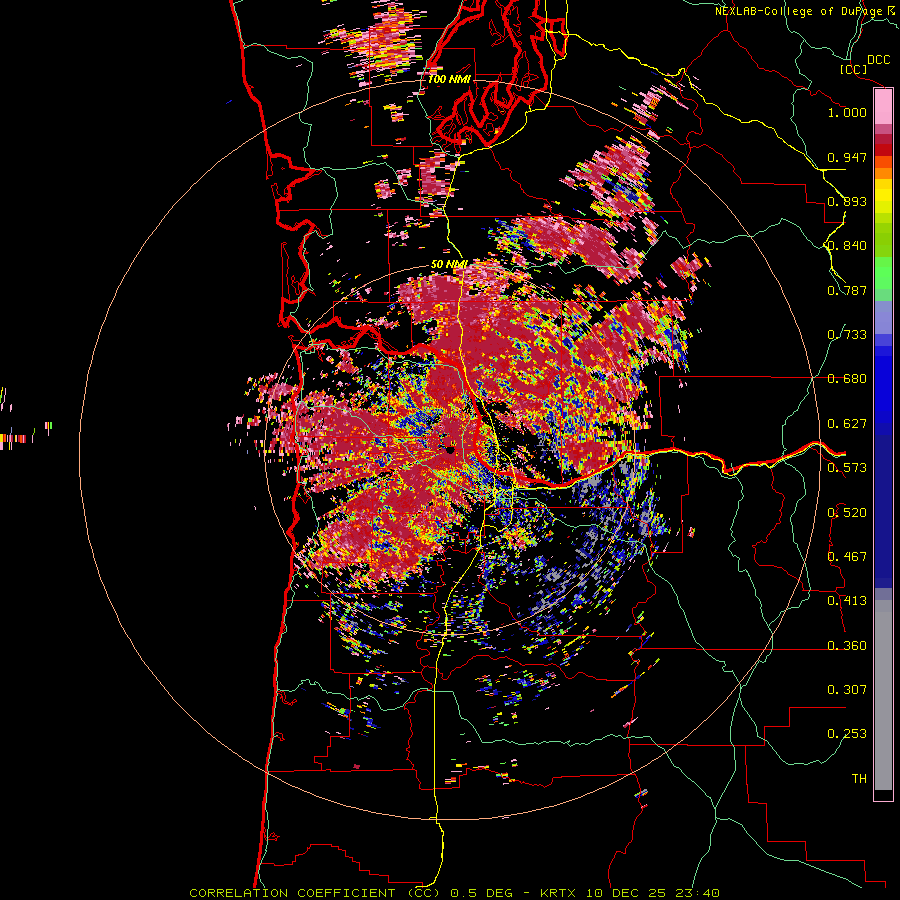
Task: Click the 0.947 scale value
Action: 847,157
